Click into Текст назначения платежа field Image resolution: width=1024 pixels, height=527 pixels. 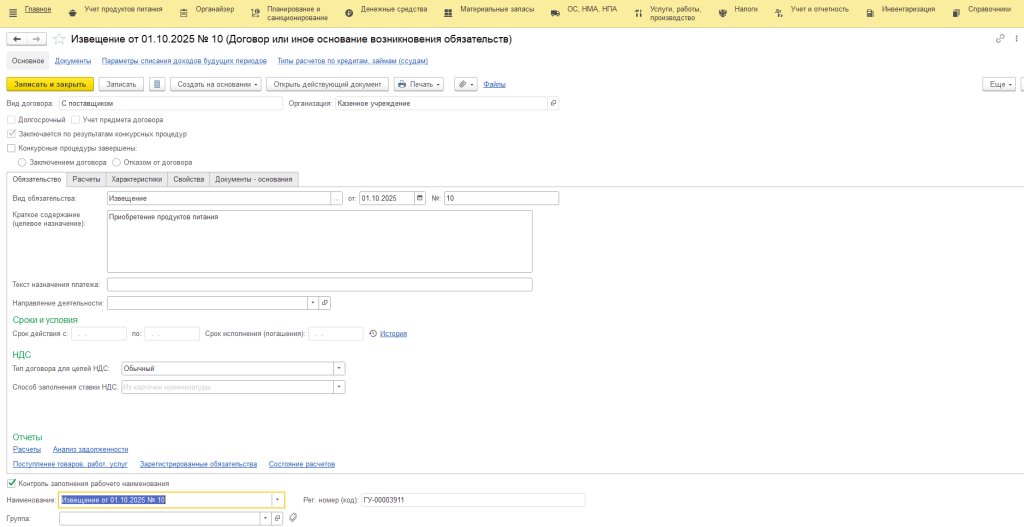[x=319, y=284]
